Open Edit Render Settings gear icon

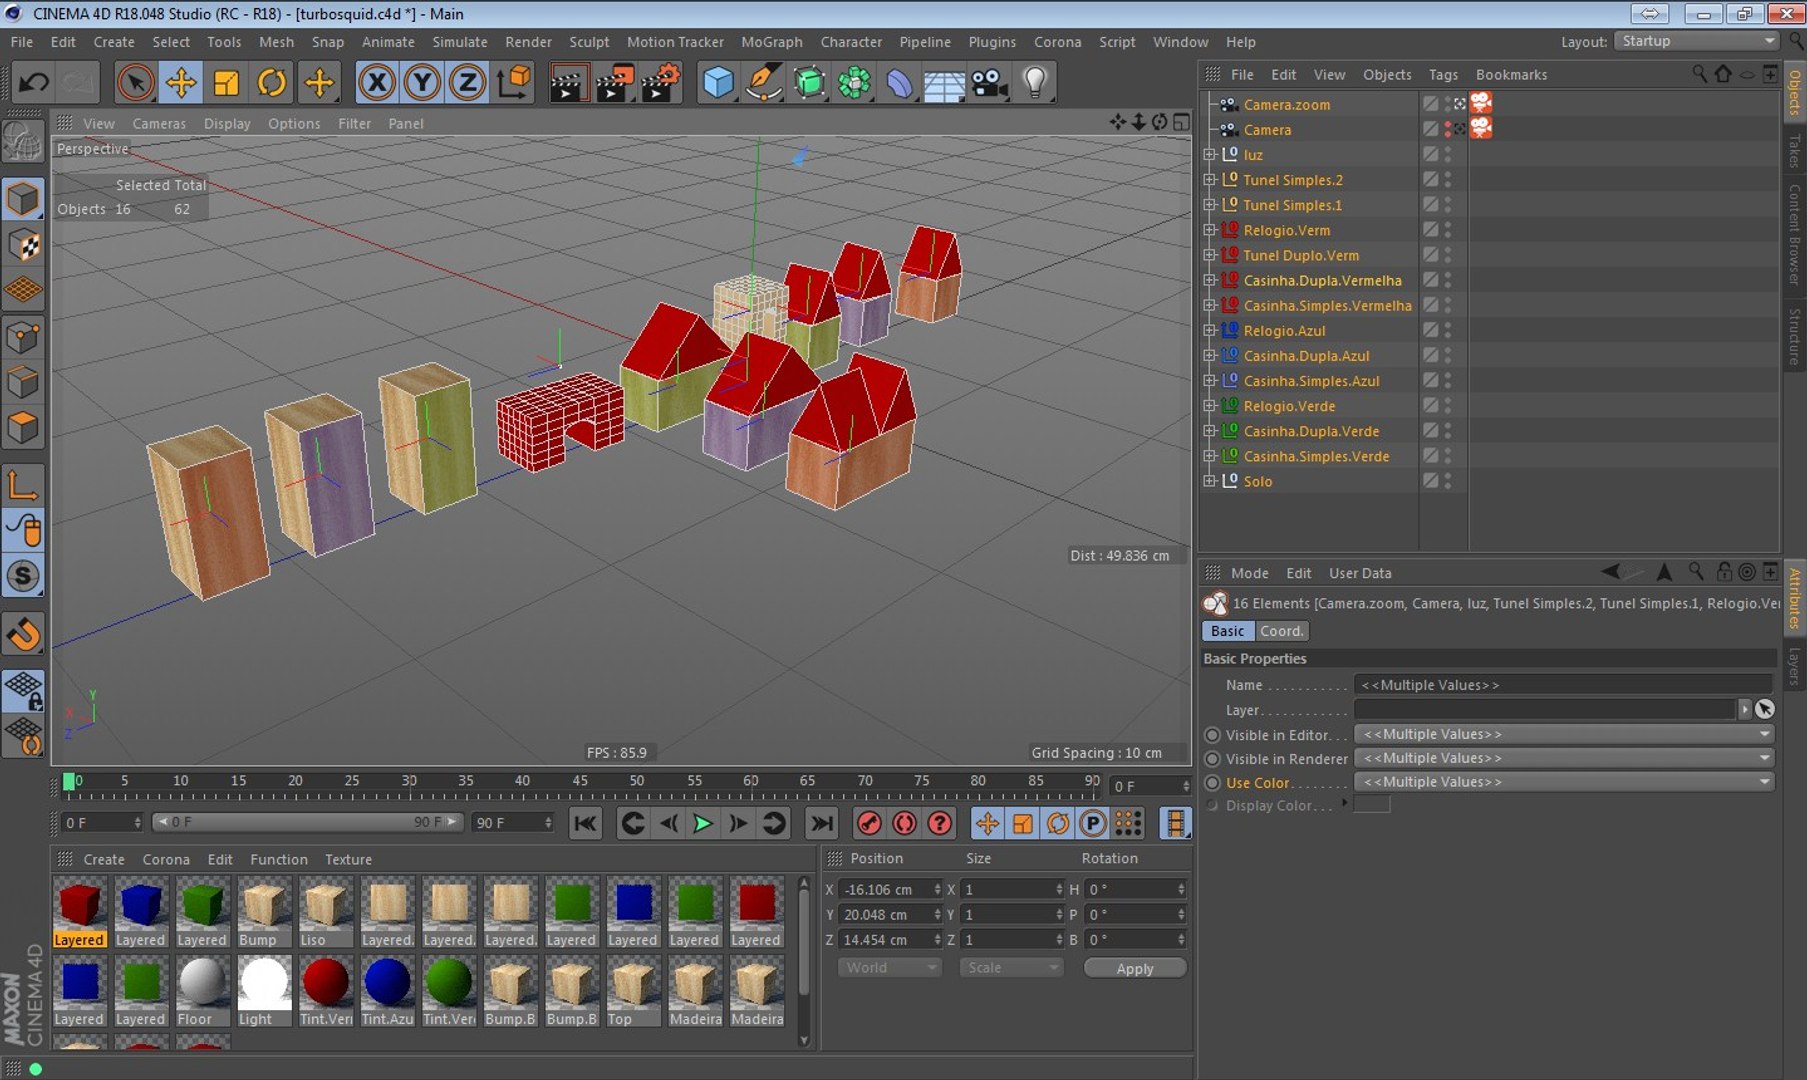click(x=660, y=82)
